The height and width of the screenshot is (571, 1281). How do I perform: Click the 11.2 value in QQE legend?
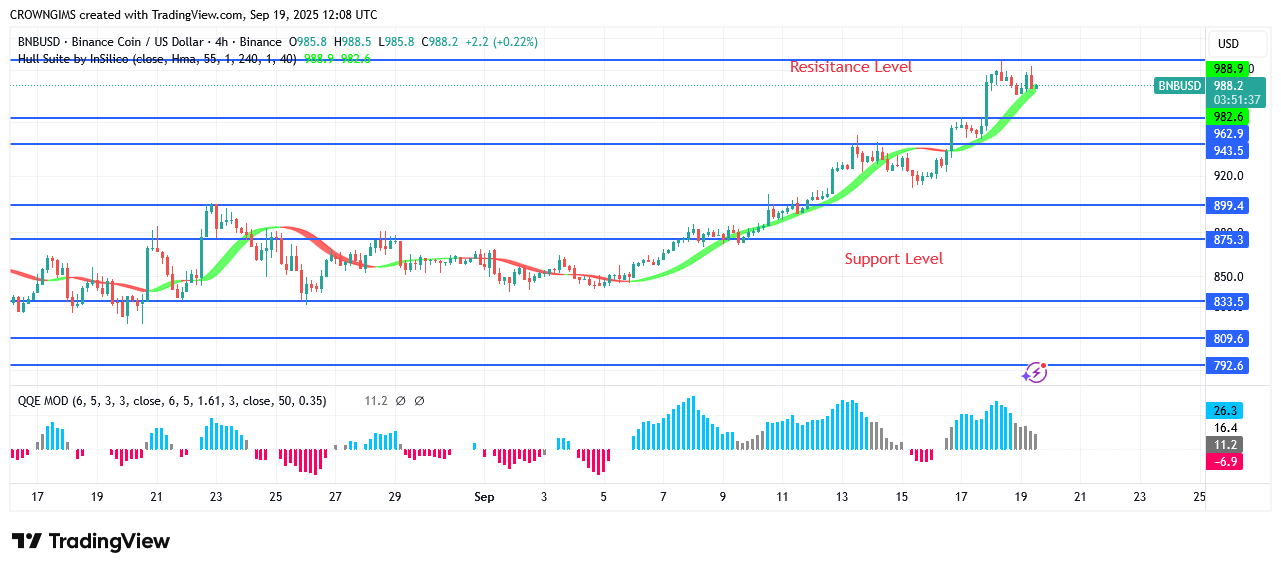pos(376,401)
